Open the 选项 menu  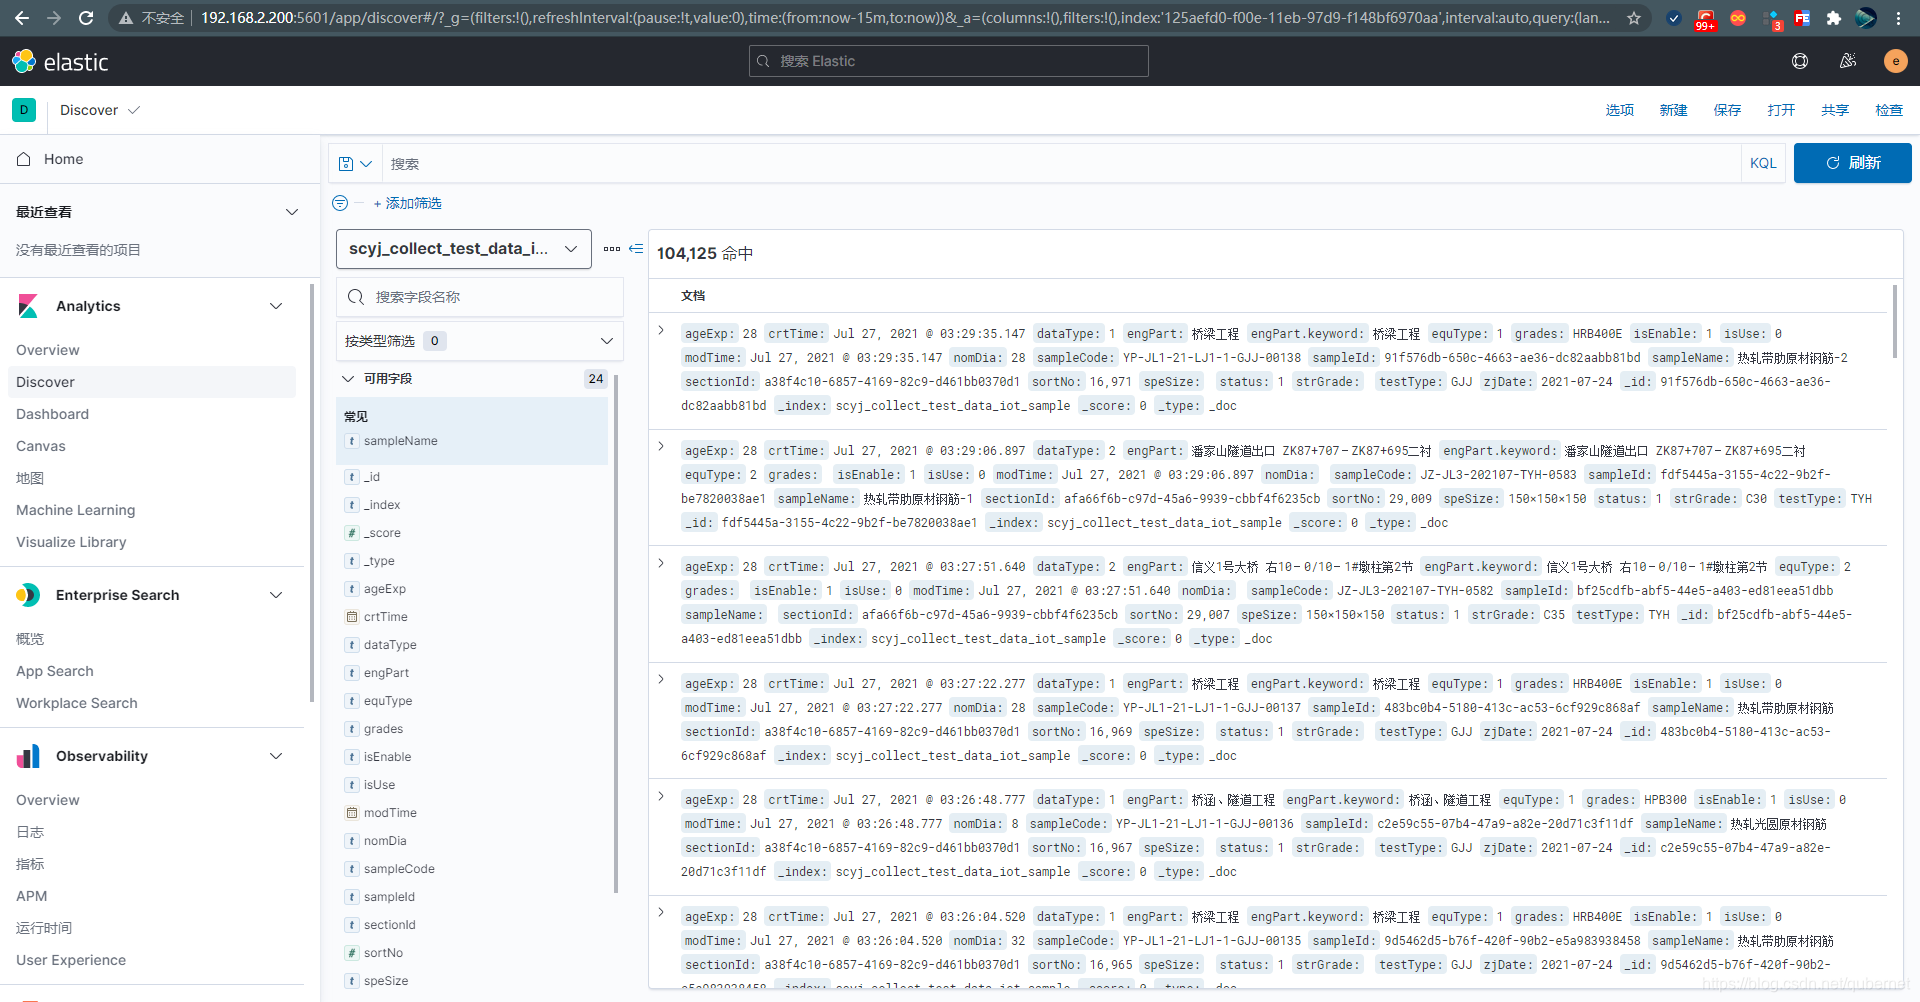pos(1620,110)
